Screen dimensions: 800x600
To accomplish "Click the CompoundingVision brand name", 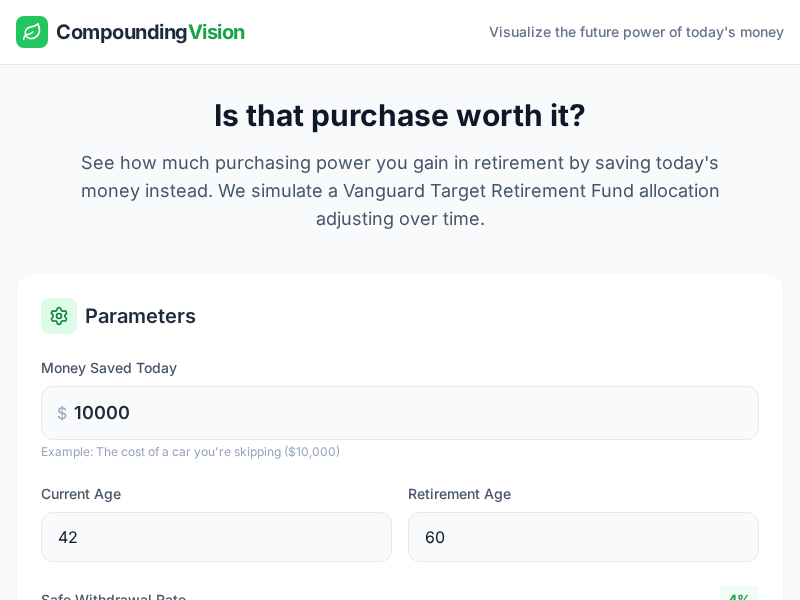I will click(x=150, y=32).
